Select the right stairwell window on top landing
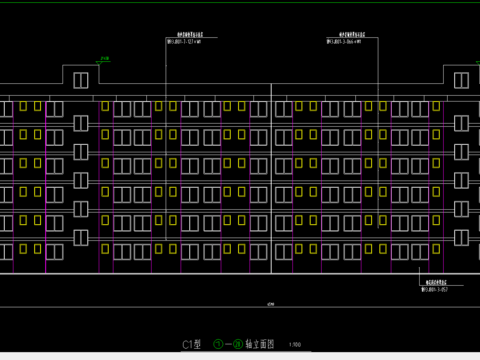The height and width of the screenshot is (360, 480). [x=461, y=123]
